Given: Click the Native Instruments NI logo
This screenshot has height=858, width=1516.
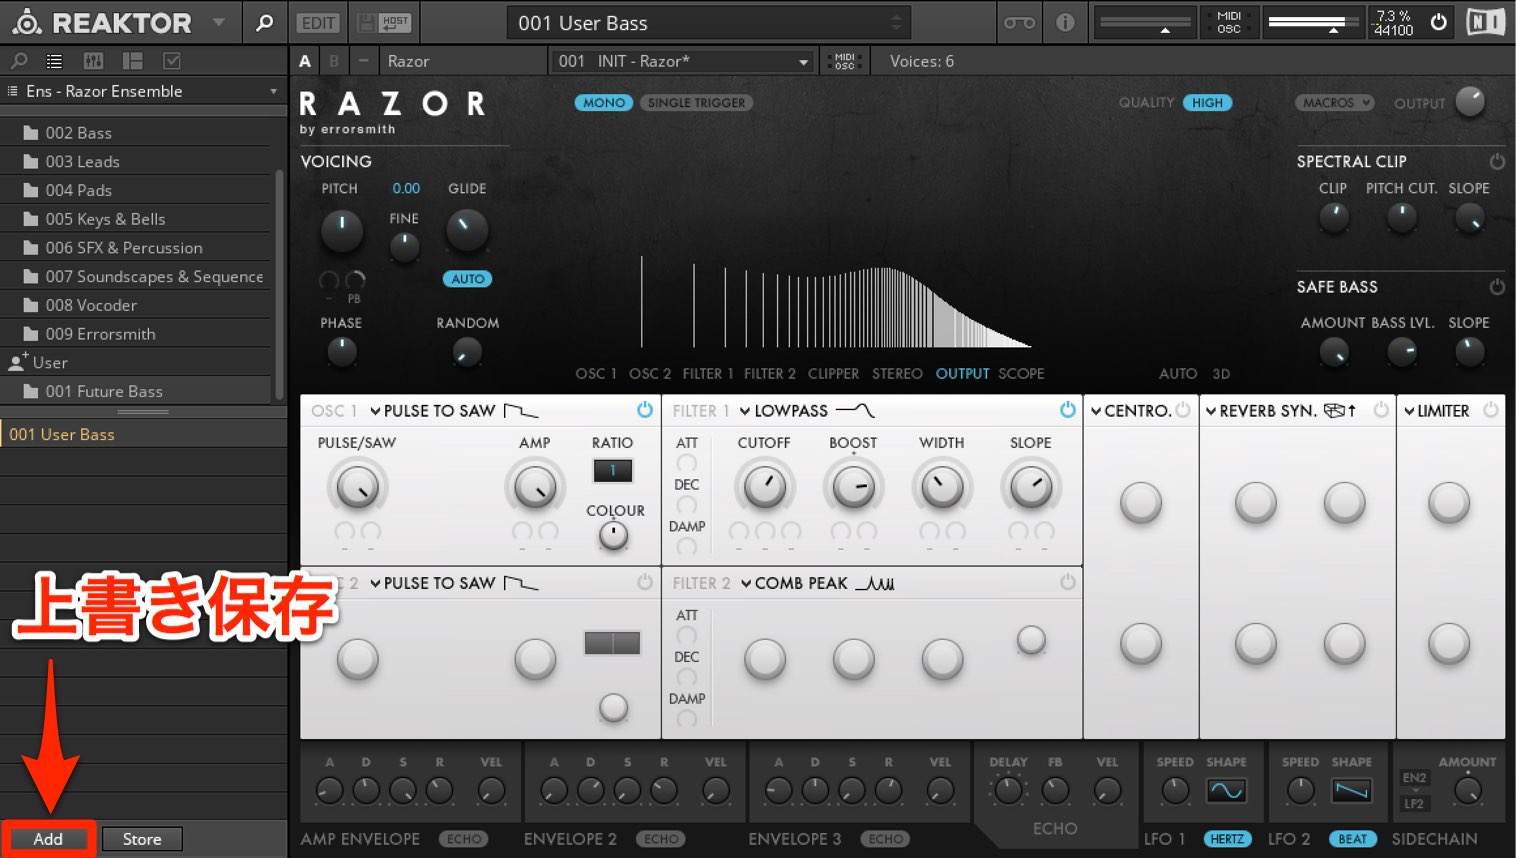Looking at the screenshot, I should [x=1486, y=22].
